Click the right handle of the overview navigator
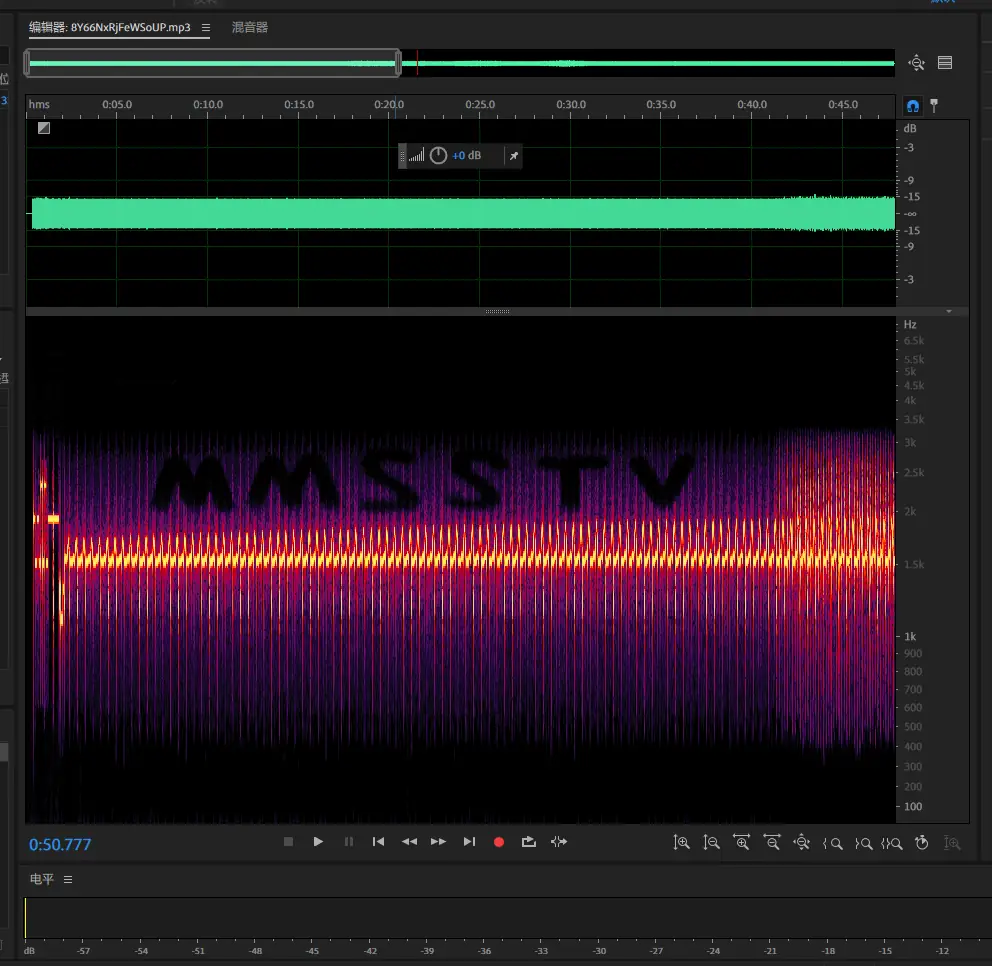The width and height of the screenshot is (992, 966). point(398,63)
